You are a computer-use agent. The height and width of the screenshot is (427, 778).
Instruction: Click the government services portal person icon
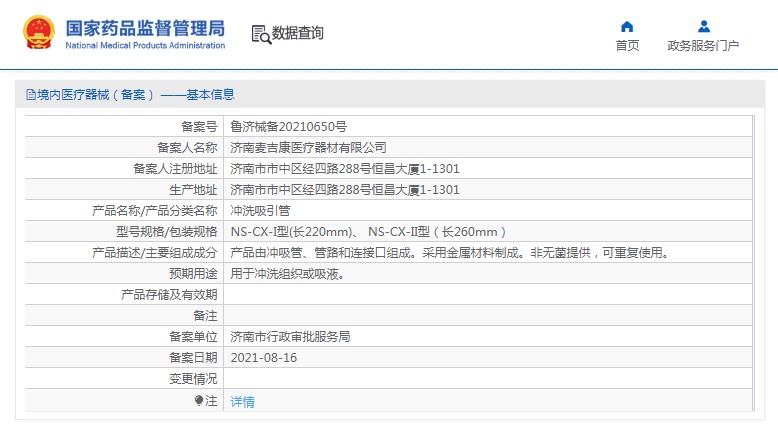[704, 26]
